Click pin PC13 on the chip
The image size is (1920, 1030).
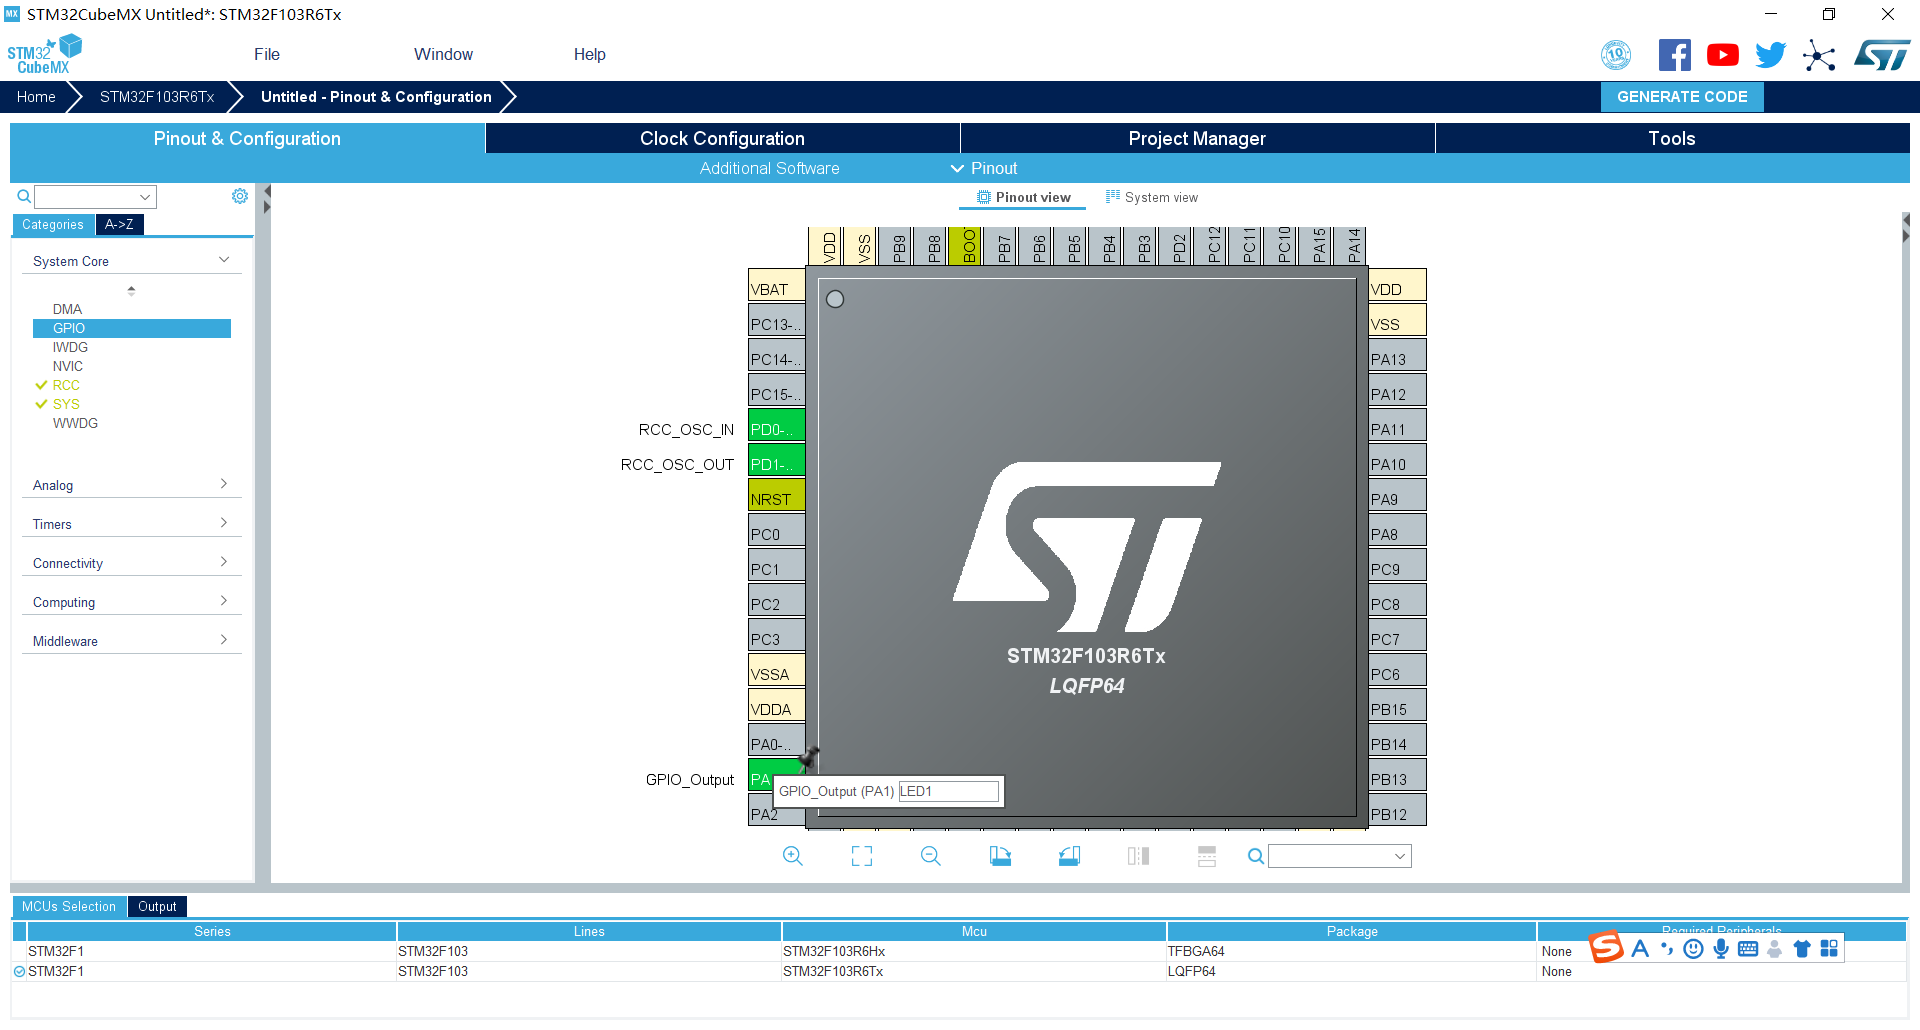[x=777, y=322]
